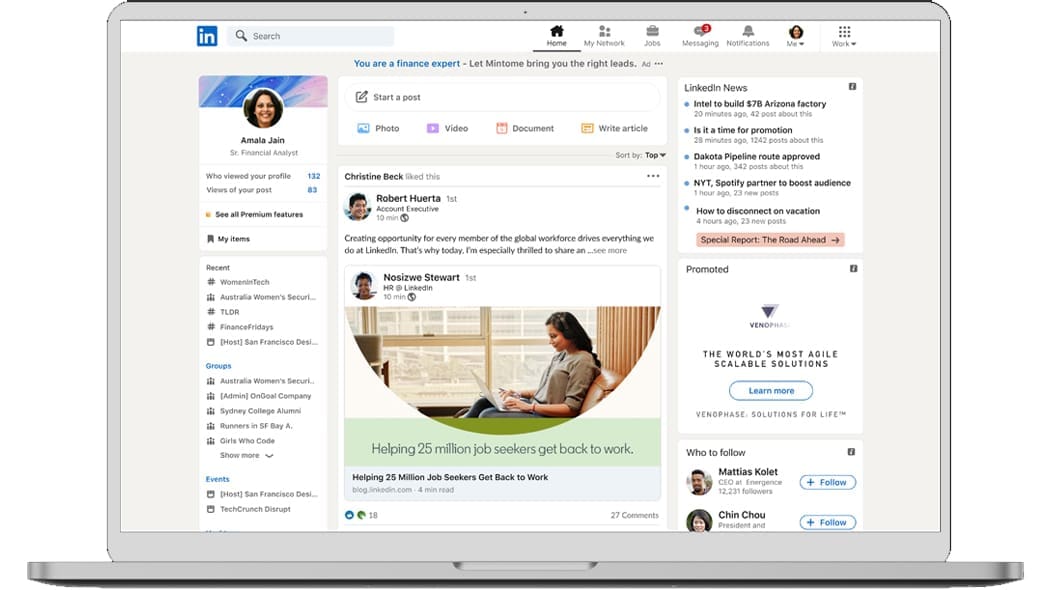Open ad options ellipsis next to Ad label
The width and height of the screenshot is (1050, 590).
point(659,64)
